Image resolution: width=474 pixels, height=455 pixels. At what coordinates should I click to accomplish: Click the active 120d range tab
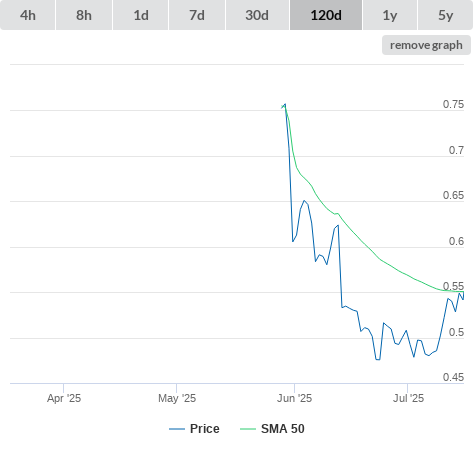326,15
